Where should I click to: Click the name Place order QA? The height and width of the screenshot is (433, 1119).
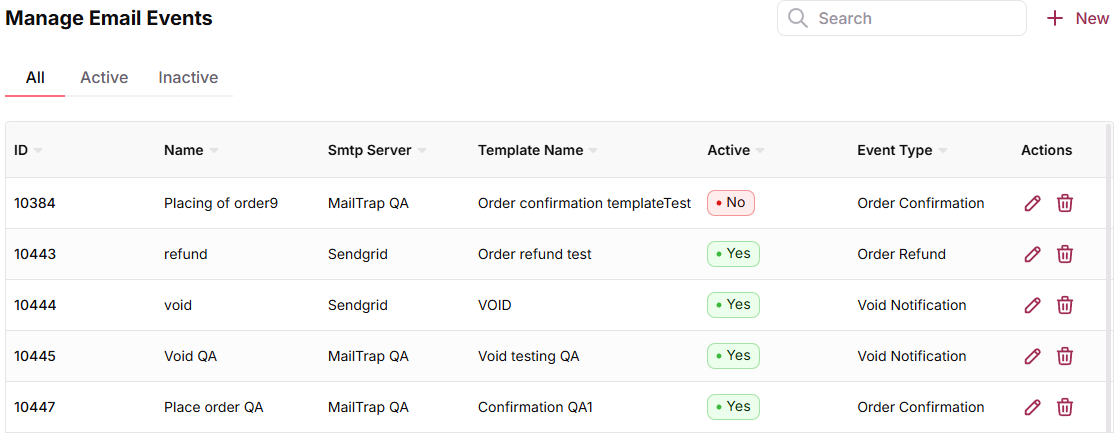[x=213, y=407]
